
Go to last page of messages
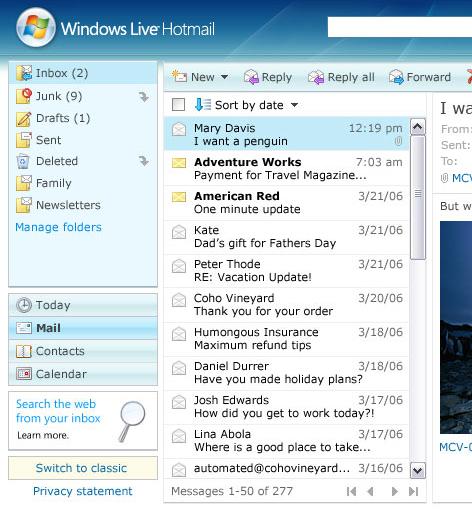(413, 491)
